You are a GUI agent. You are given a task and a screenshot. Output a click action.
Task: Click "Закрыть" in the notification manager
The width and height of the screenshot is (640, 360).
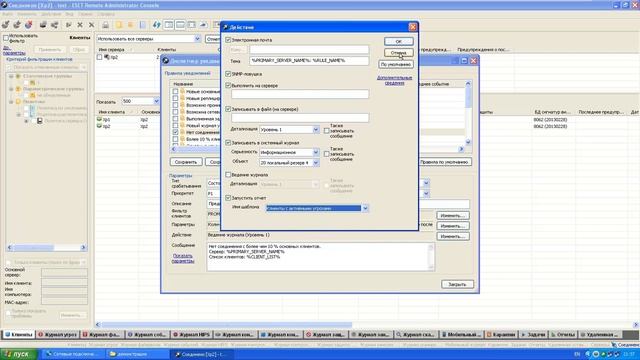457,284
